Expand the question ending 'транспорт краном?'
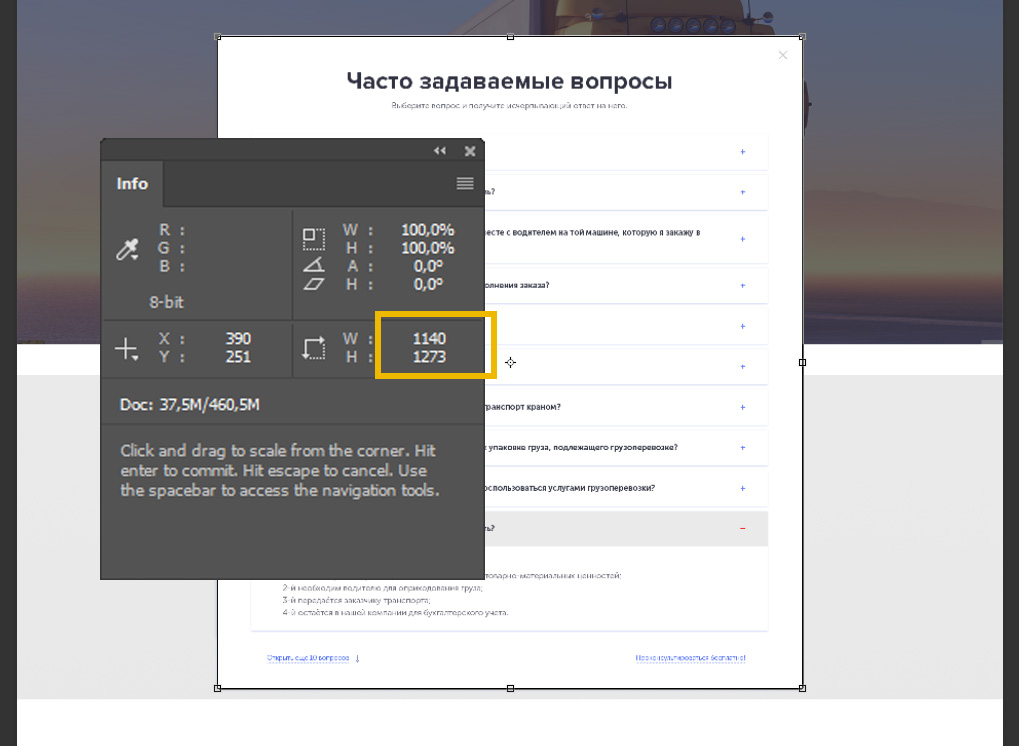This screenshot has height=746, width=1019. pyautogui.click(x=743, y=407)
